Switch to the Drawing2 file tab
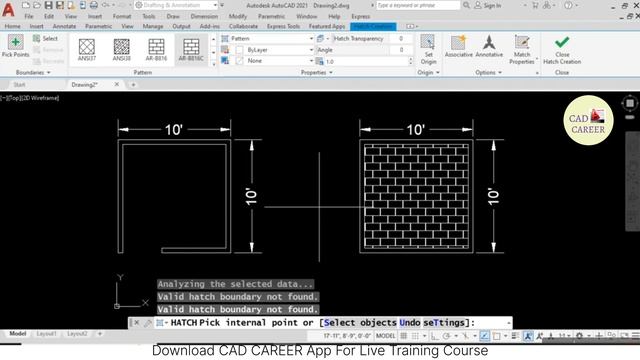 (84, 84)
